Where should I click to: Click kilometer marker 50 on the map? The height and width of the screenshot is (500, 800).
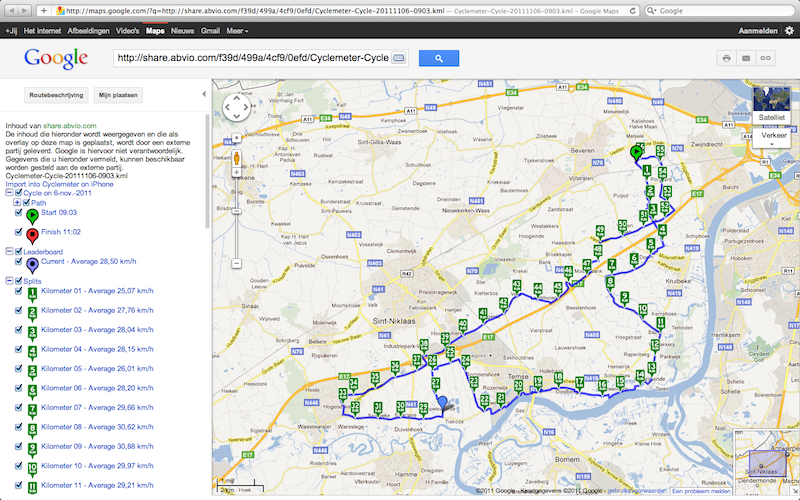pos(622,226)
